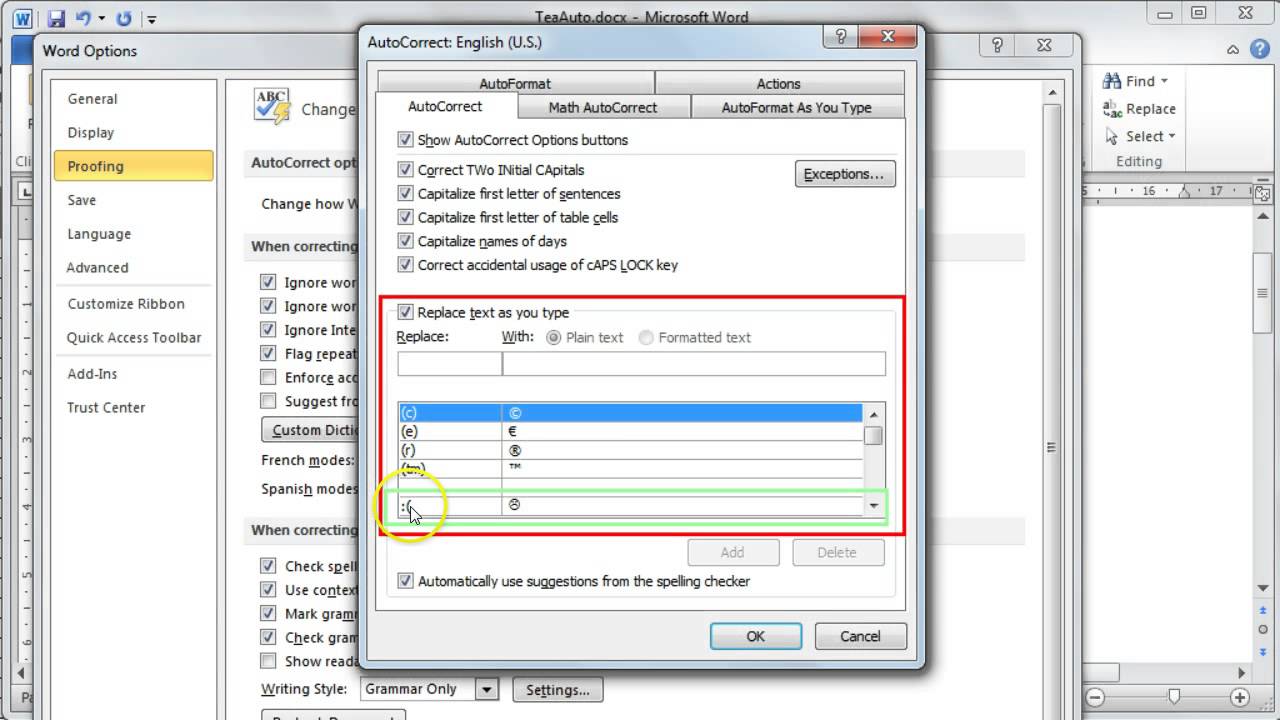The image size is (1280, 720).
Task: Click Cancel in AutoCorrect dialog
Action: pos(860,636)
